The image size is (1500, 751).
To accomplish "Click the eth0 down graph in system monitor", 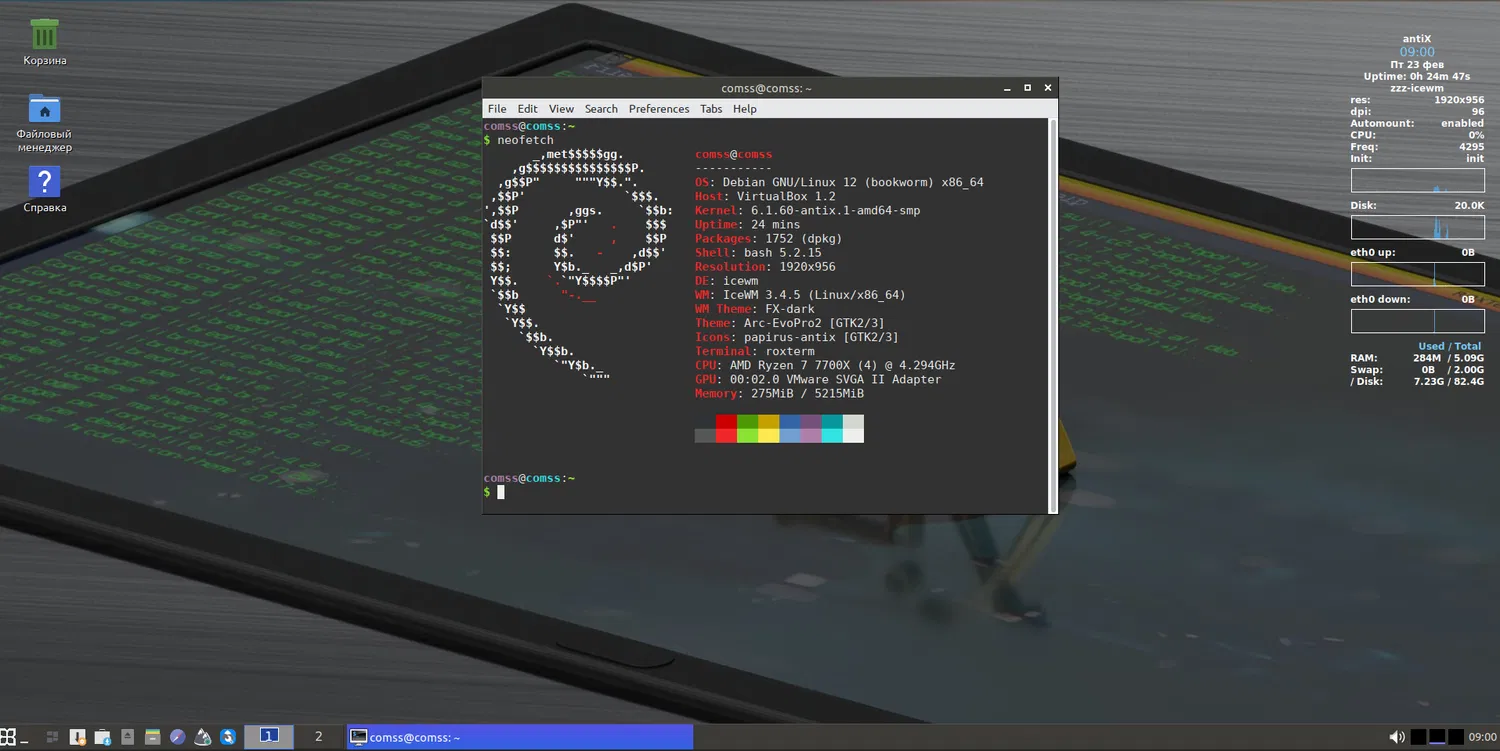I will point(1417,321).
